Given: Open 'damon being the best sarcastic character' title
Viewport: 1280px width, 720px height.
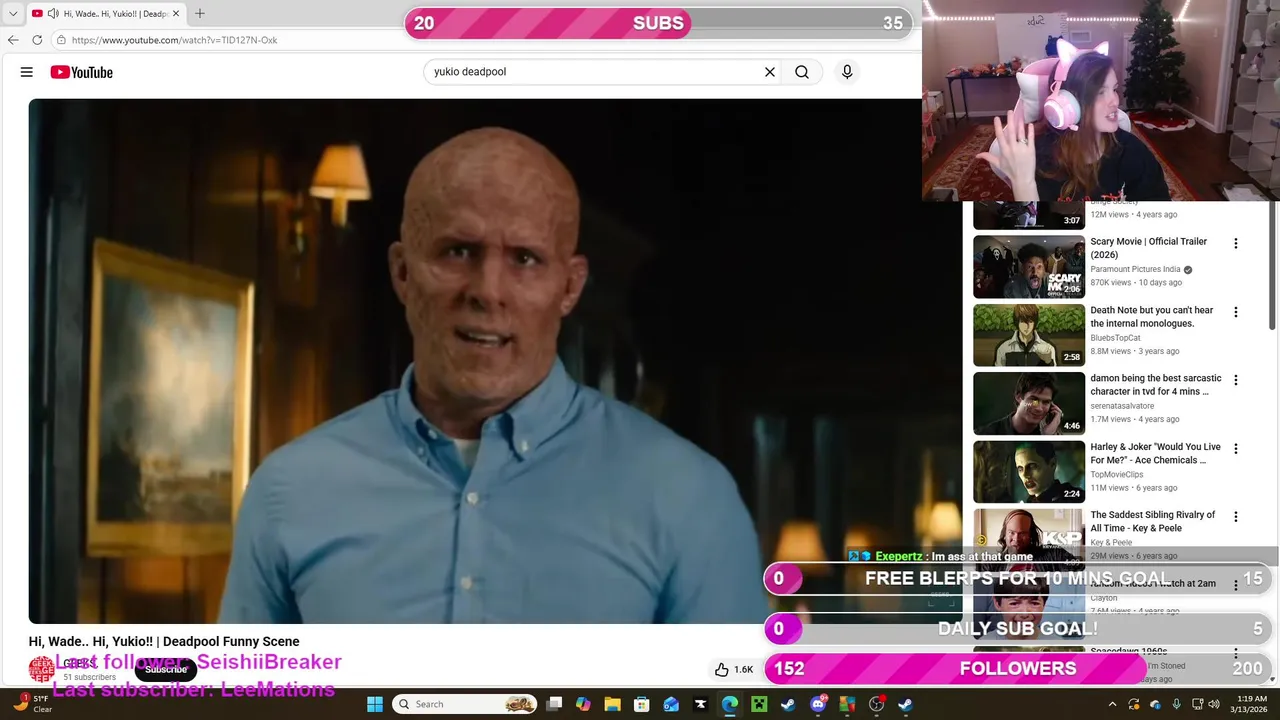Looking at the screenshot, I should (1156, 385).
